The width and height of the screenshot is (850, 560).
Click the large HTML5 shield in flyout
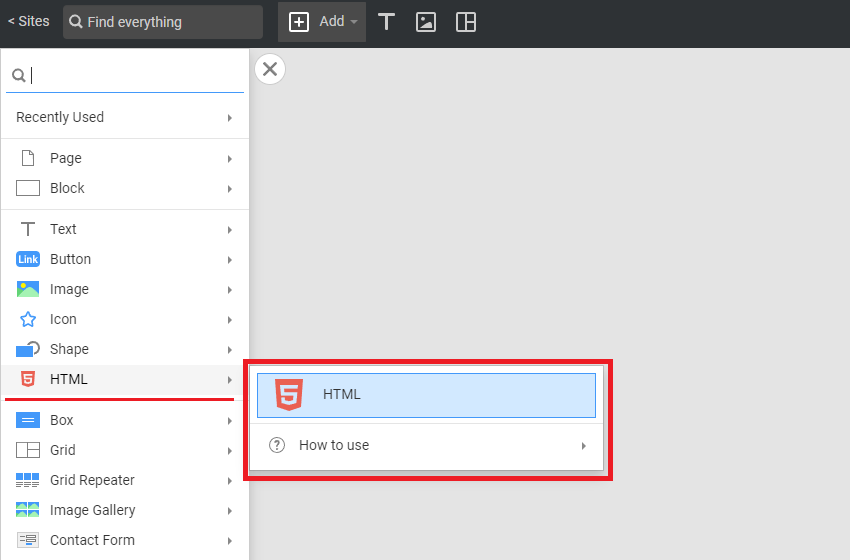(289, 395)
